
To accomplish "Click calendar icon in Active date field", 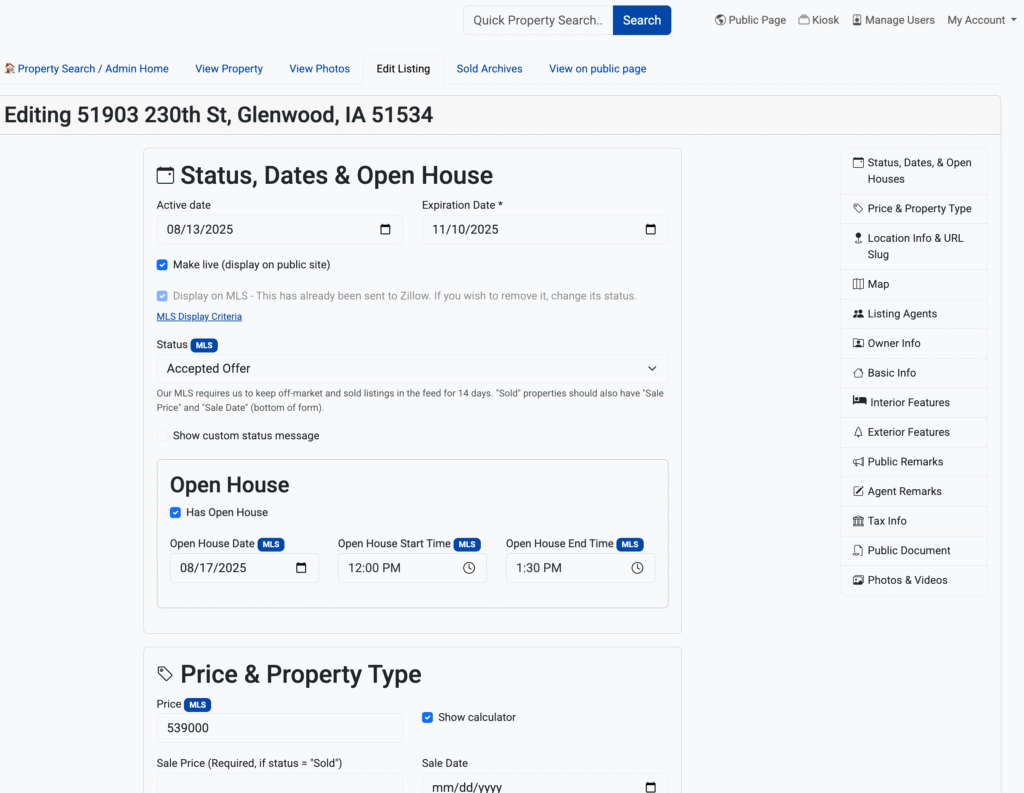I will pos(386,230).
